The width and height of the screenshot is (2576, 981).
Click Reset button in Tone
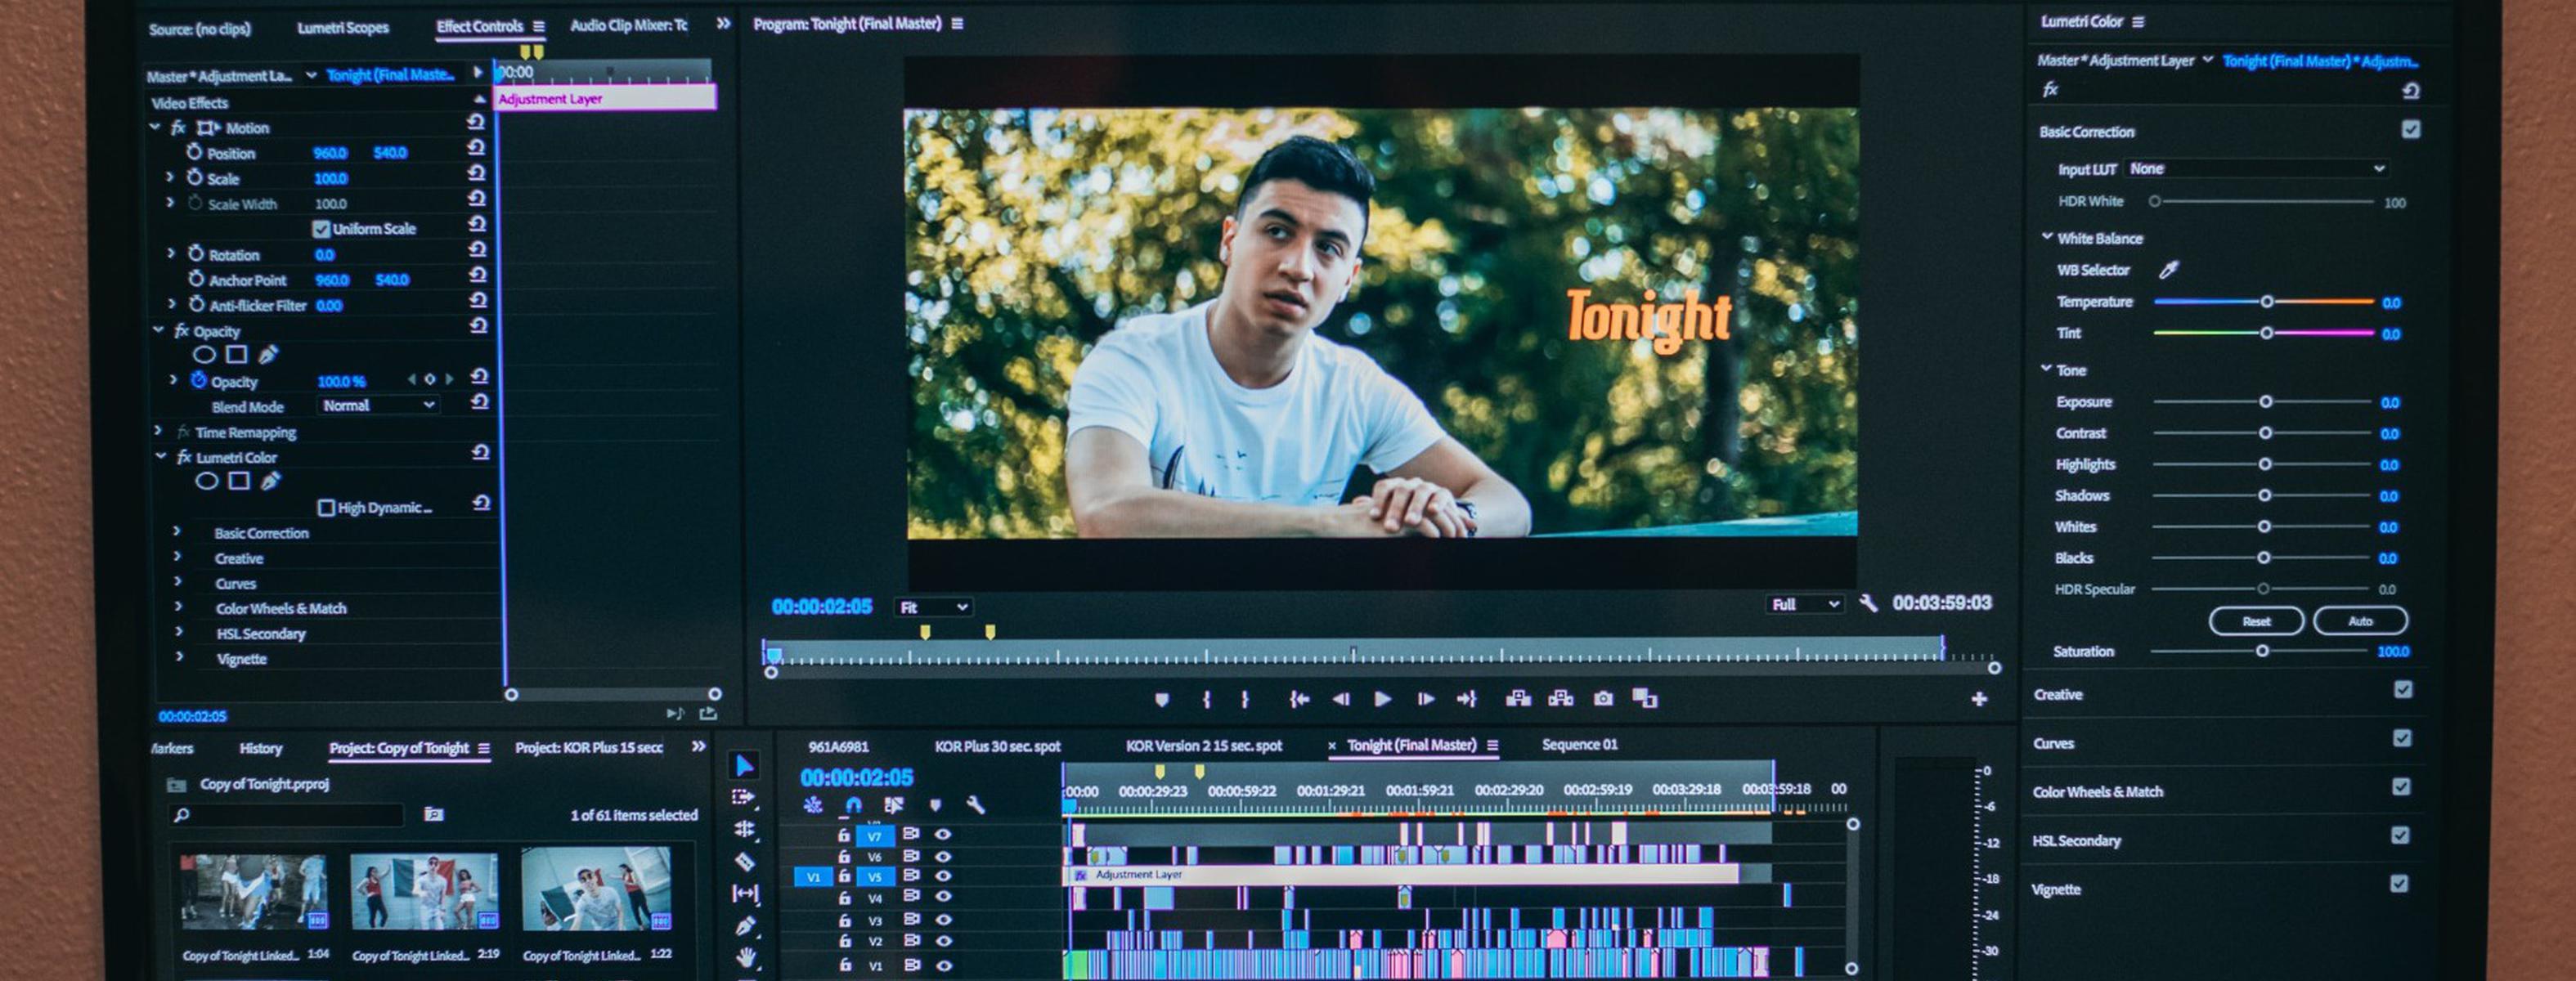tap(2256, 621)
